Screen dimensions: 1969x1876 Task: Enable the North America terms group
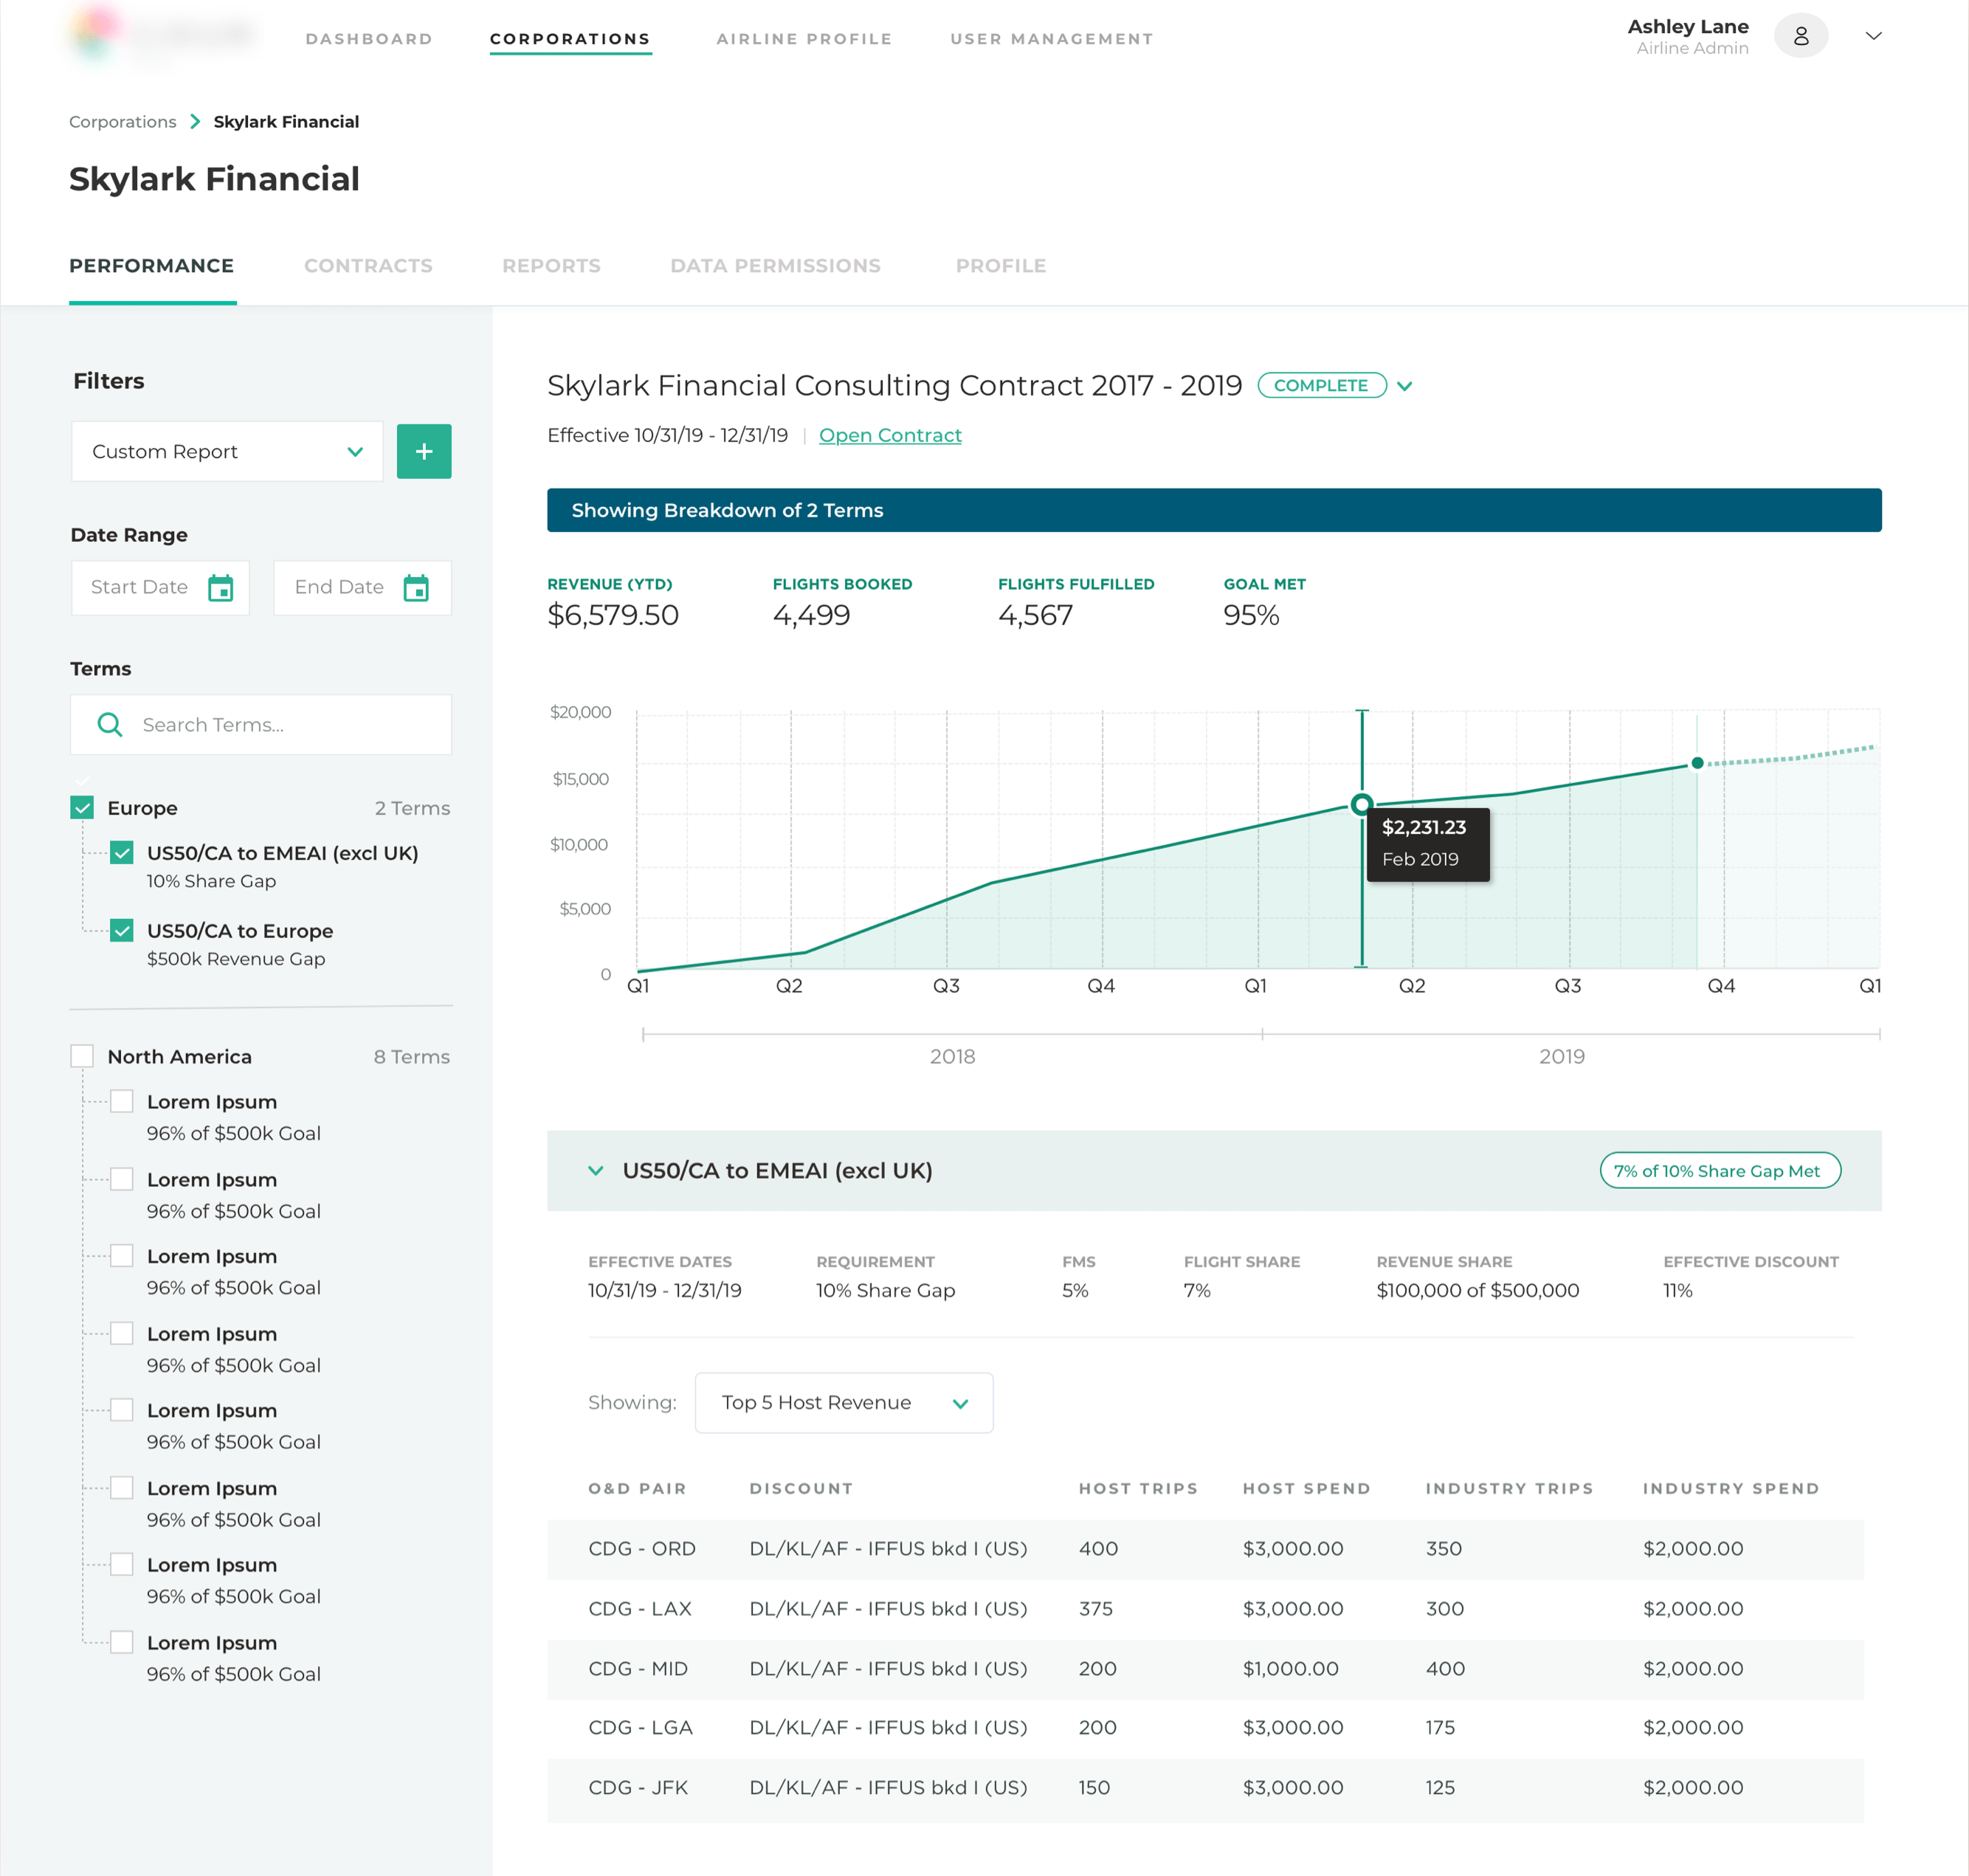click(x=82, y=1055)
